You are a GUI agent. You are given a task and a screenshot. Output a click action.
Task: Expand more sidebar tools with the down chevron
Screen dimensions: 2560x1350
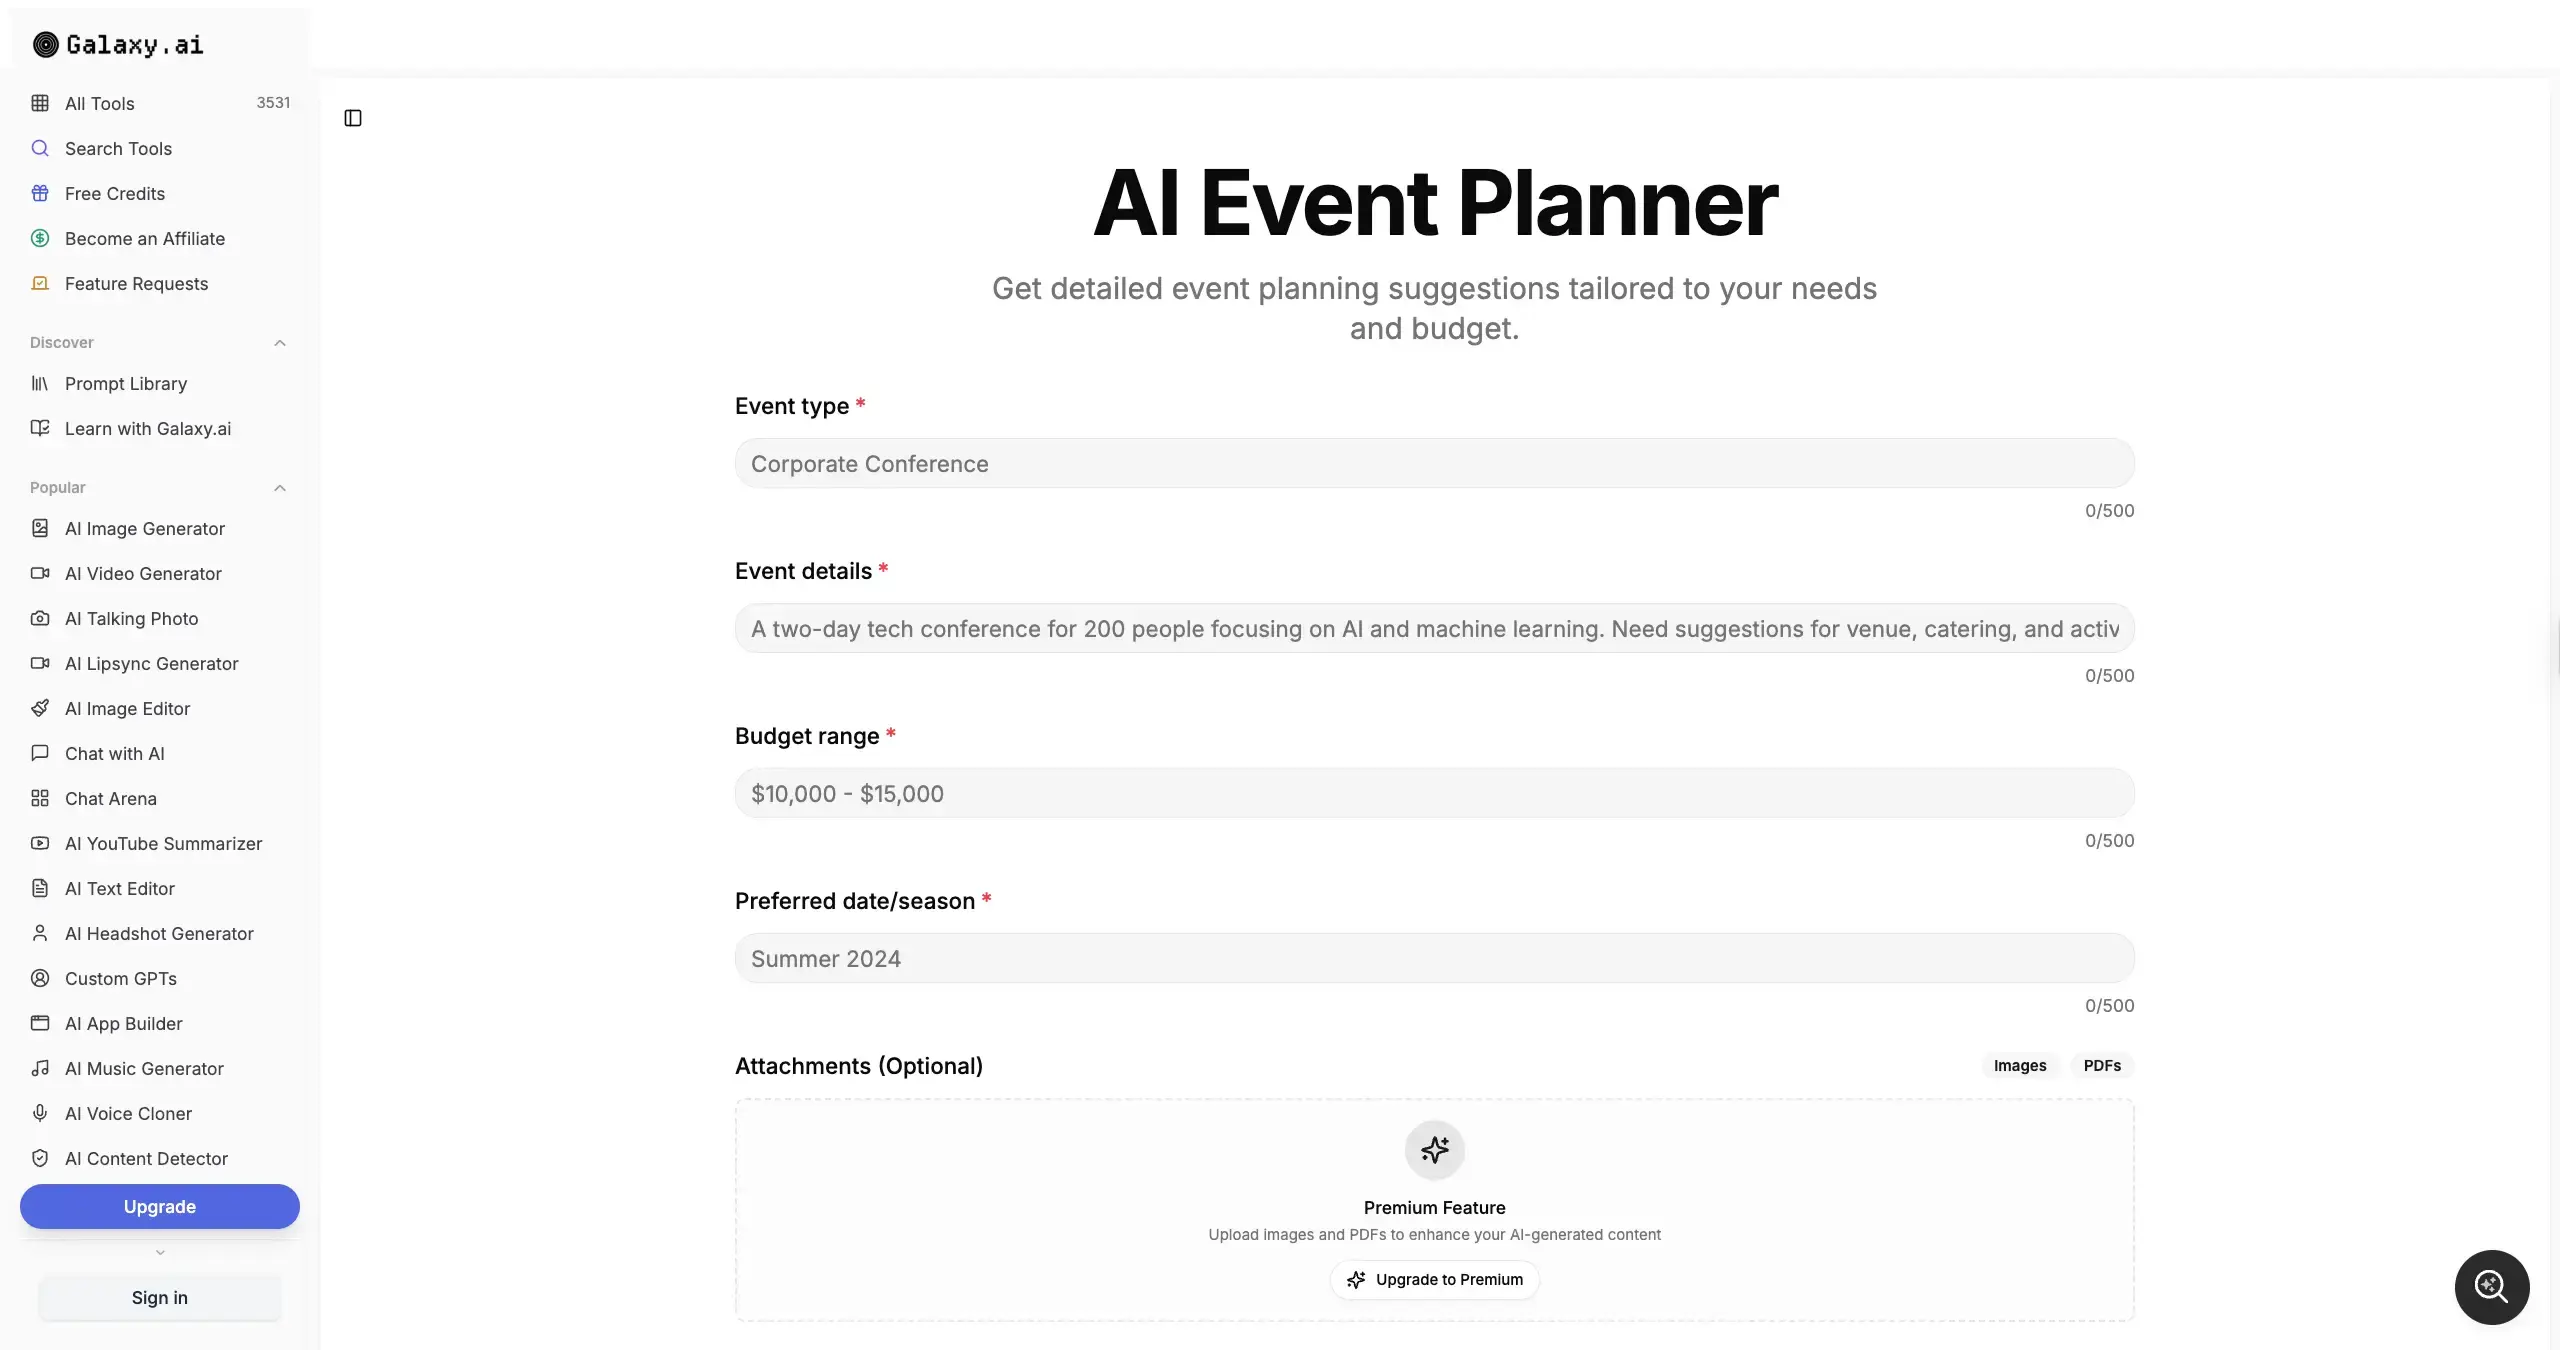[x=159, y=1252]
